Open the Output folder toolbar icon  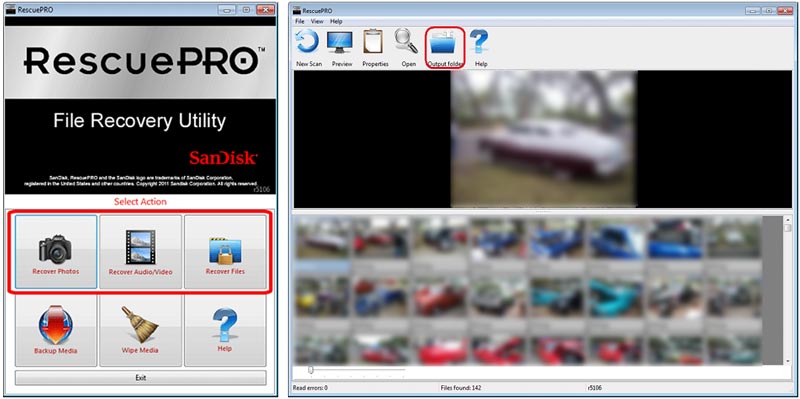click(x=445, y=47)
